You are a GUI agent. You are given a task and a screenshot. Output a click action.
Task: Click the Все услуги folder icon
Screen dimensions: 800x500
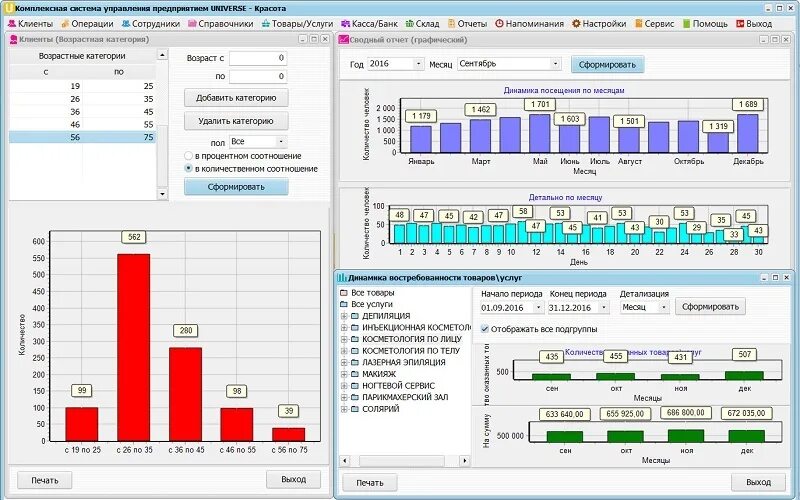(x=344, y=304)
